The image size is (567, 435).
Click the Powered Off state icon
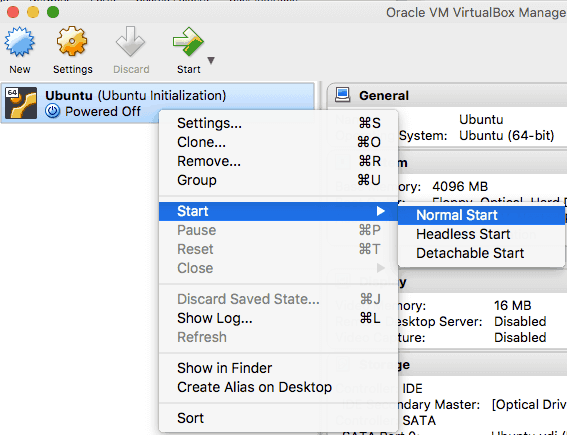[x=52, y=111]
